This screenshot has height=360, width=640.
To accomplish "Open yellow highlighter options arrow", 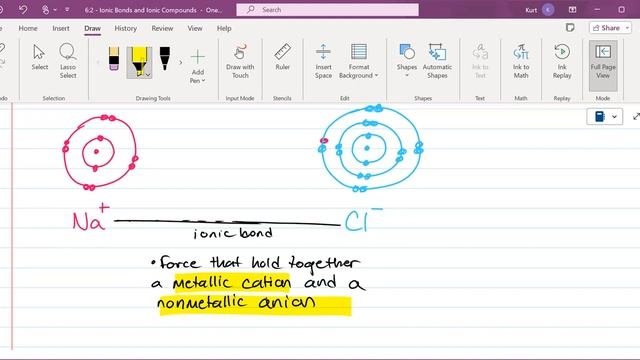I will (x=148, y=75).
